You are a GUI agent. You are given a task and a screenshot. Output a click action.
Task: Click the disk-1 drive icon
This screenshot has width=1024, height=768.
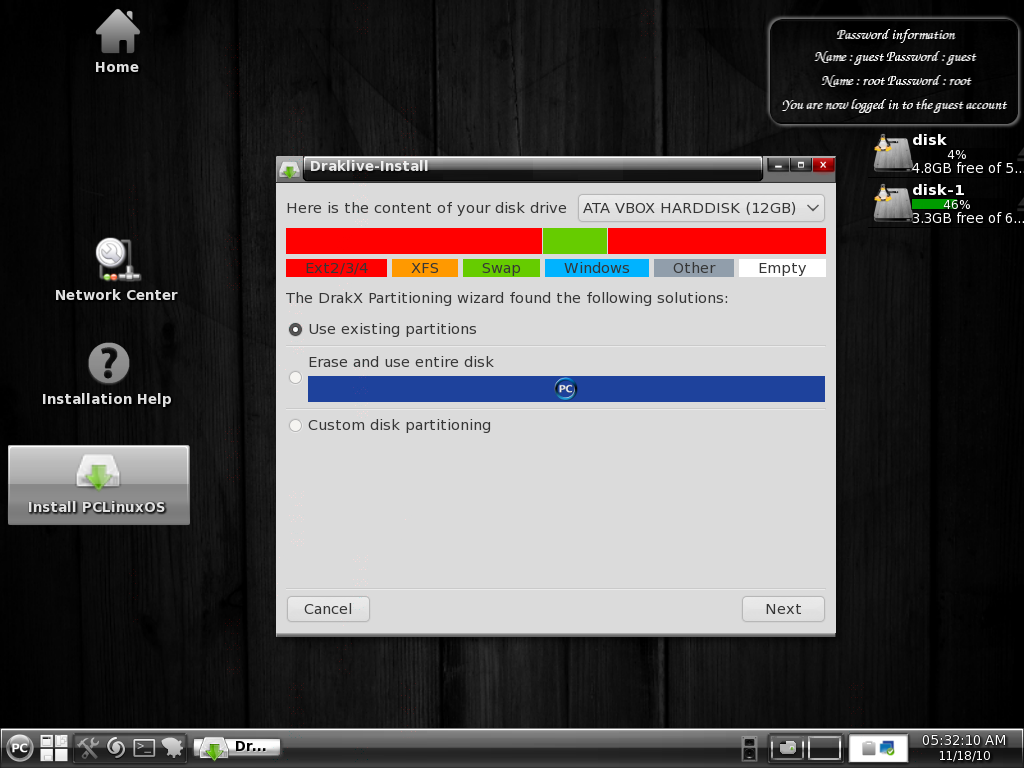[x=891, y=203]
